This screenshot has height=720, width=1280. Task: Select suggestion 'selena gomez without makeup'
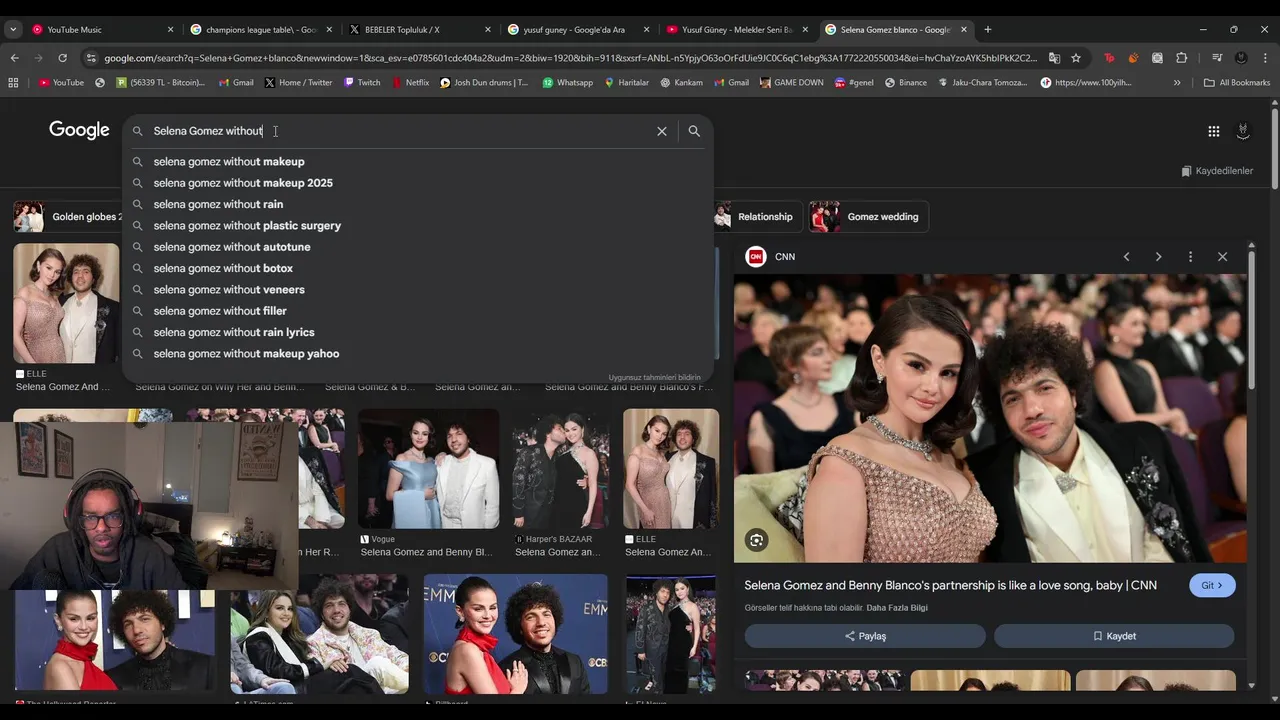coord(418,162)
